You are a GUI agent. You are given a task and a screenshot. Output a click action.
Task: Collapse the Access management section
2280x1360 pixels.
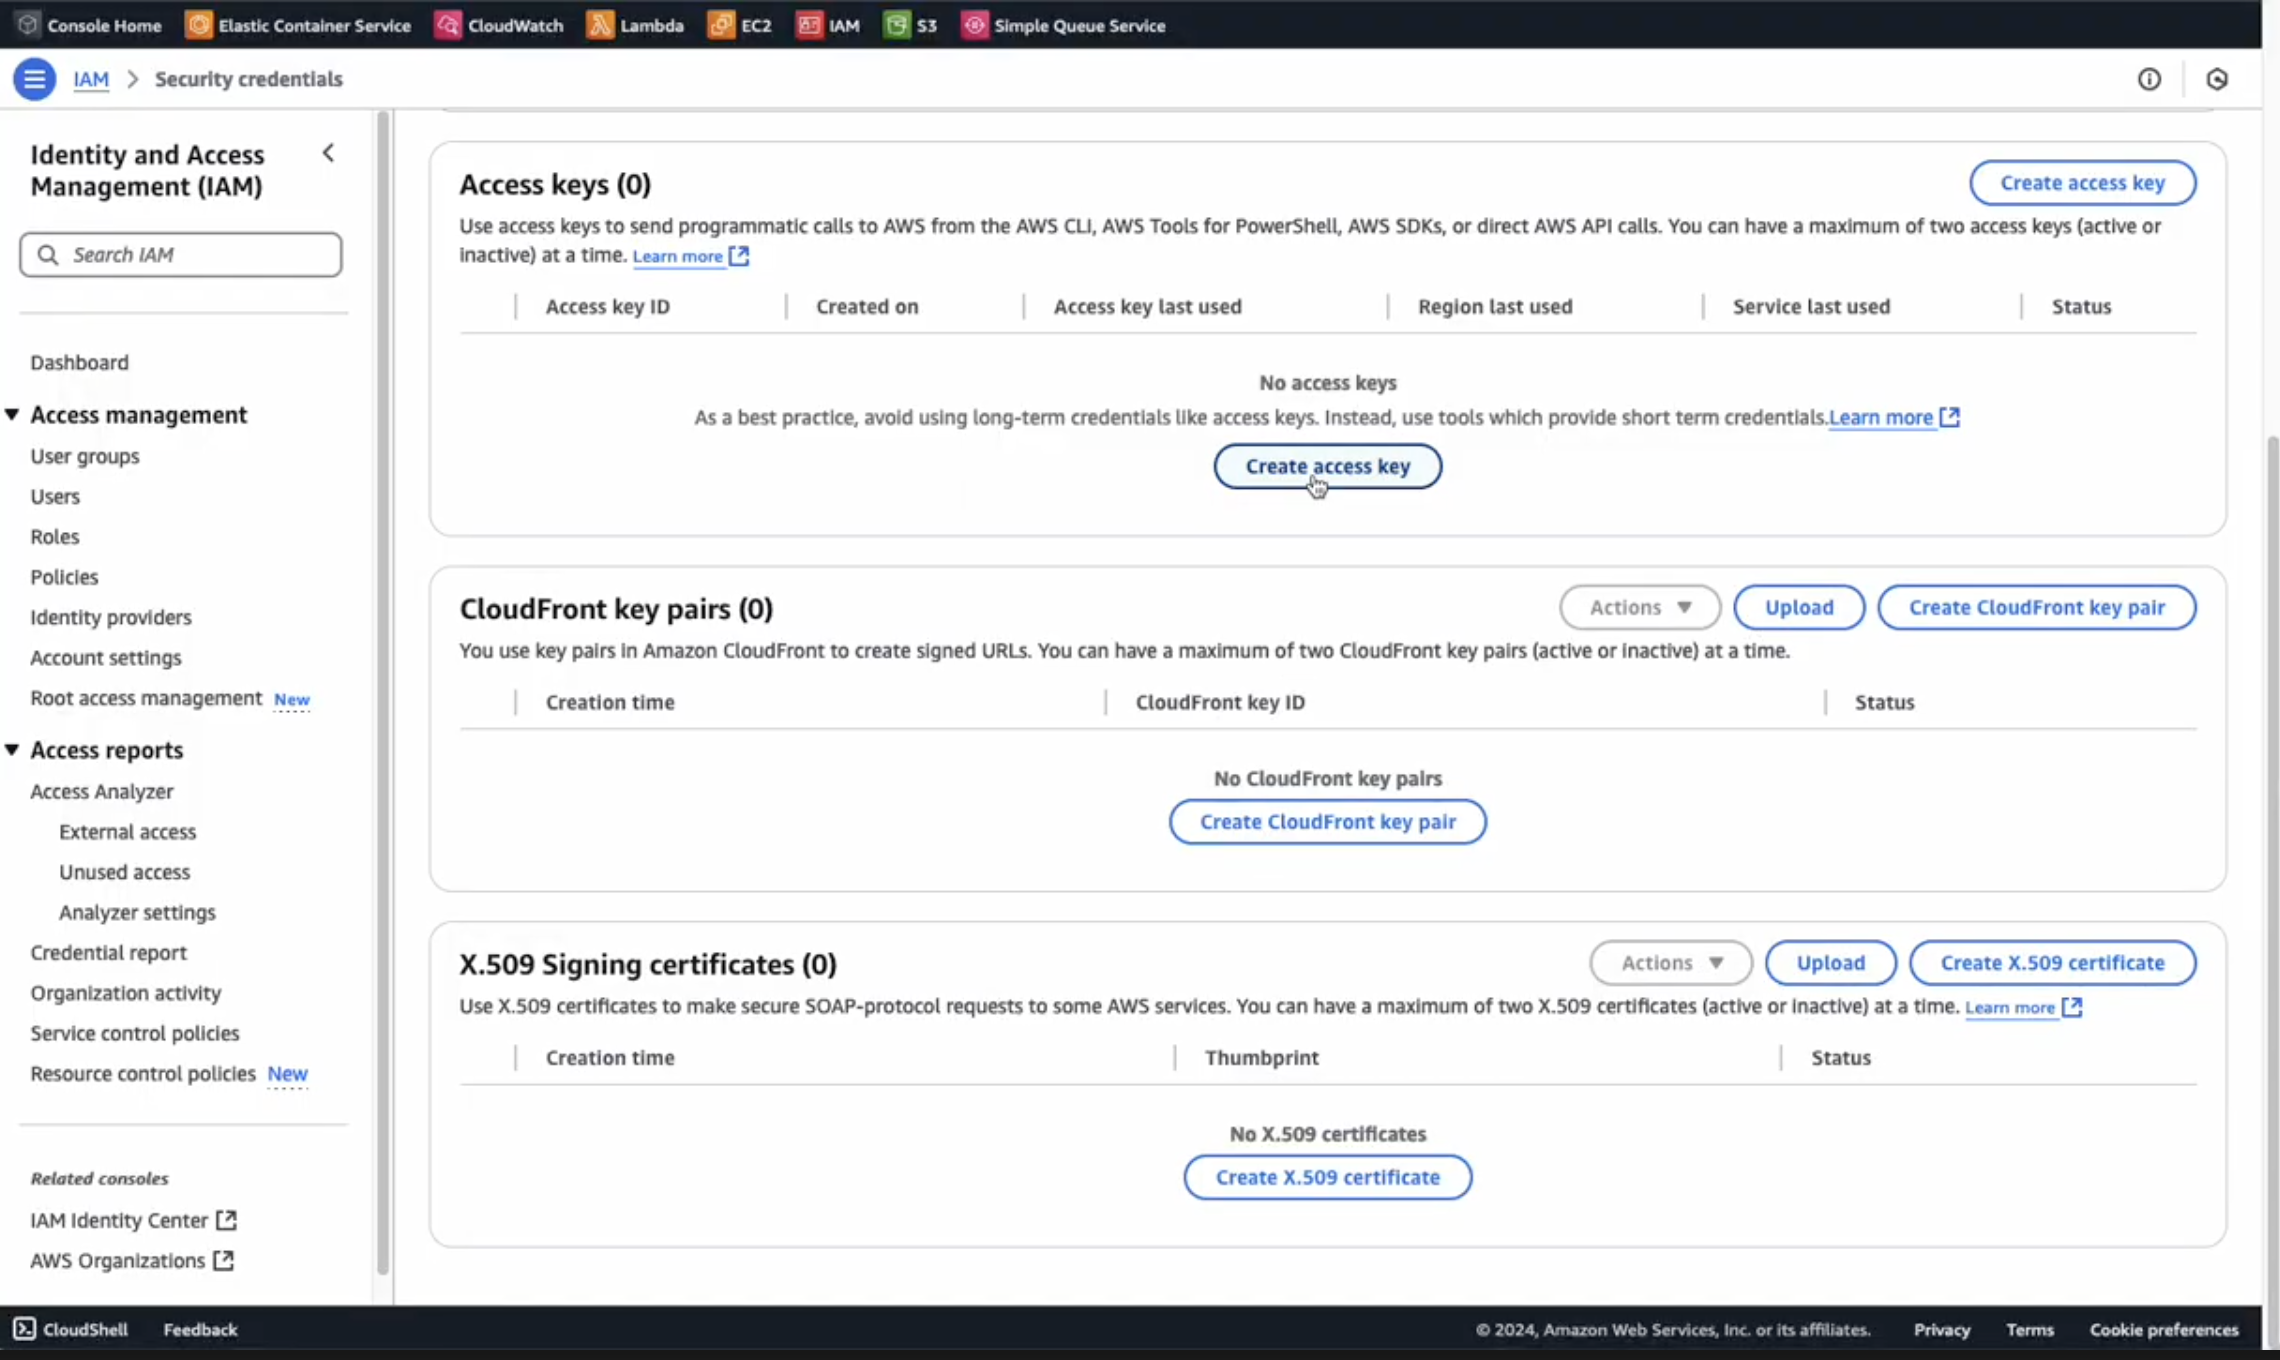12,414
